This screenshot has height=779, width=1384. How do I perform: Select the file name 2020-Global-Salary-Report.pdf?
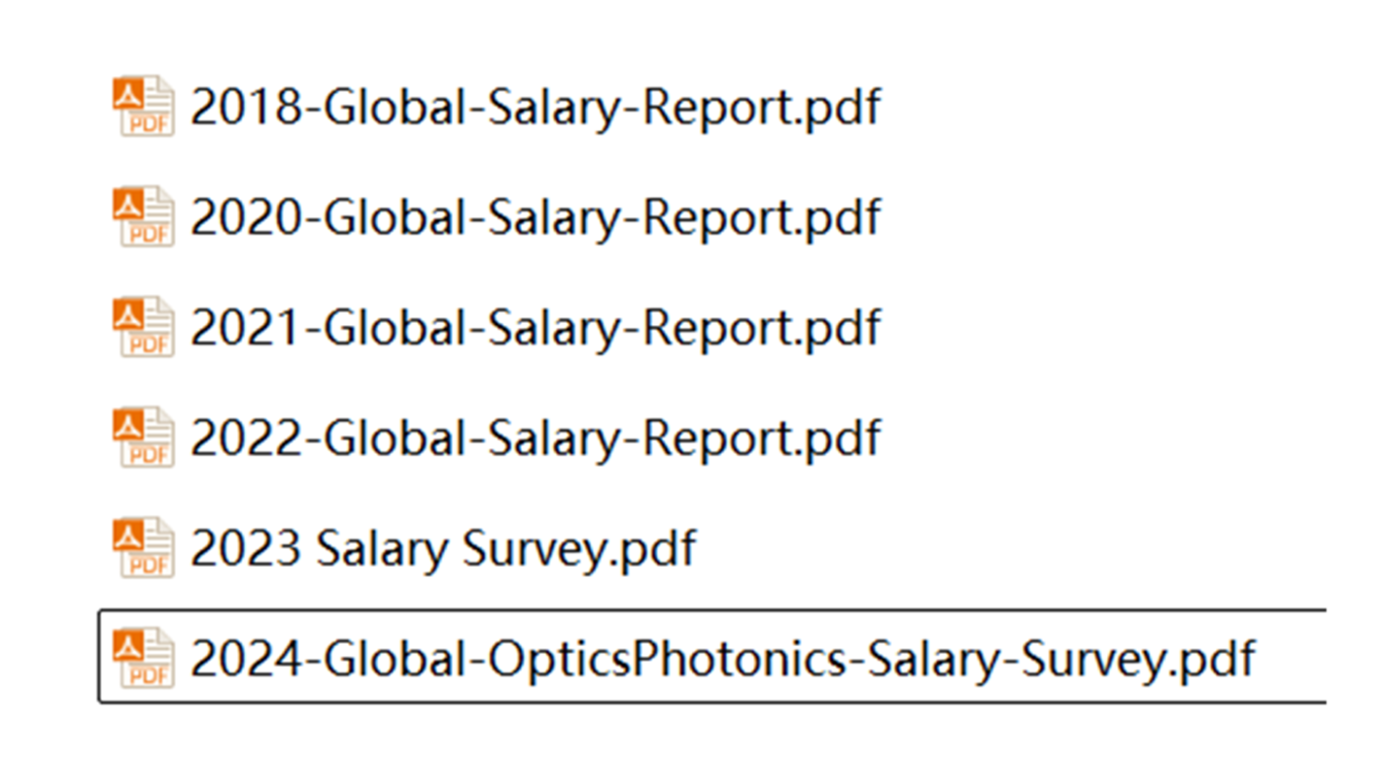(x=536, y=218)
